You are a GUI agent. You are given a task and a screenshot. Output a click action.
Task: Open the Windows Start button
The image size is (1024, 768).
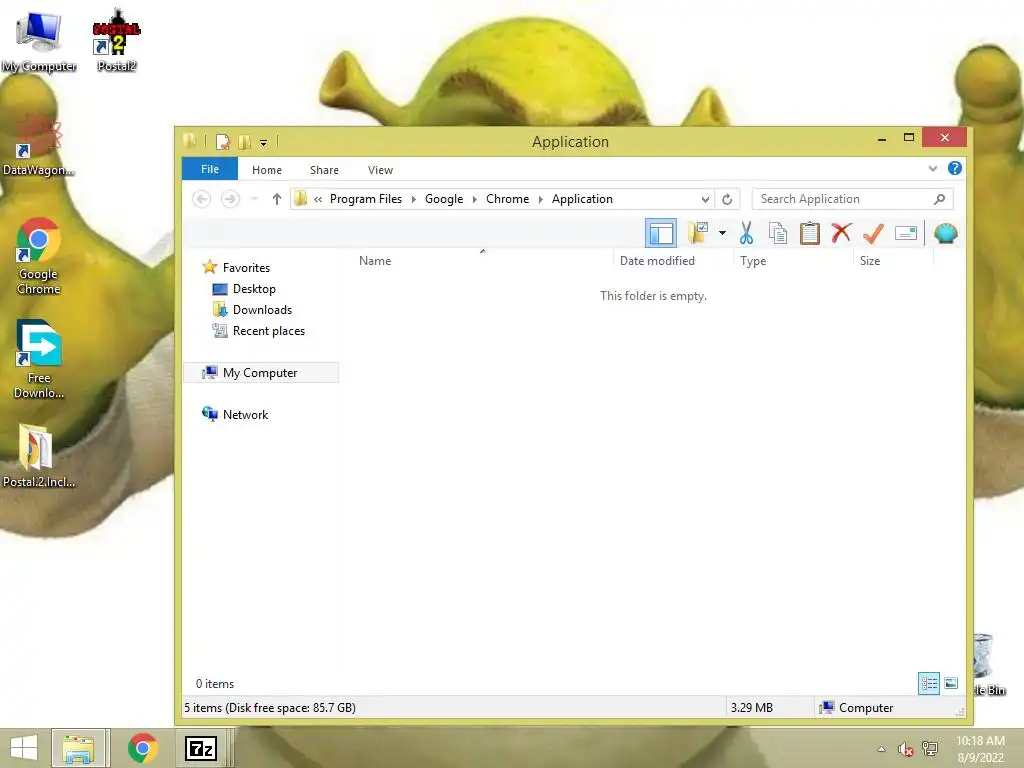[24, 748]
